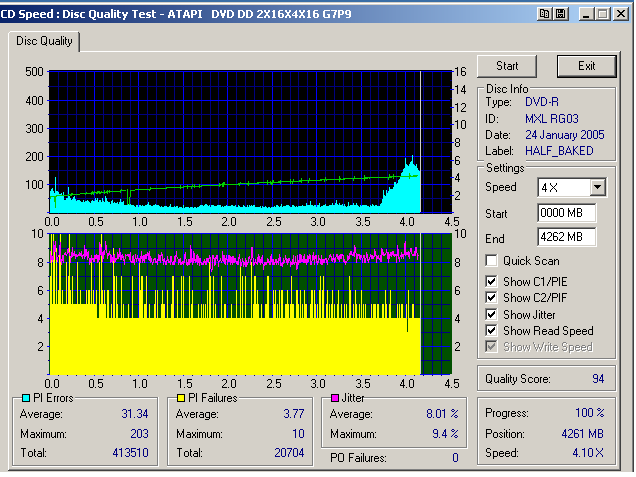This screenshot has height=477, width=636.
Task: Toggle the Show C1/PIE checkbox
Action: click(x=492, y=281)
